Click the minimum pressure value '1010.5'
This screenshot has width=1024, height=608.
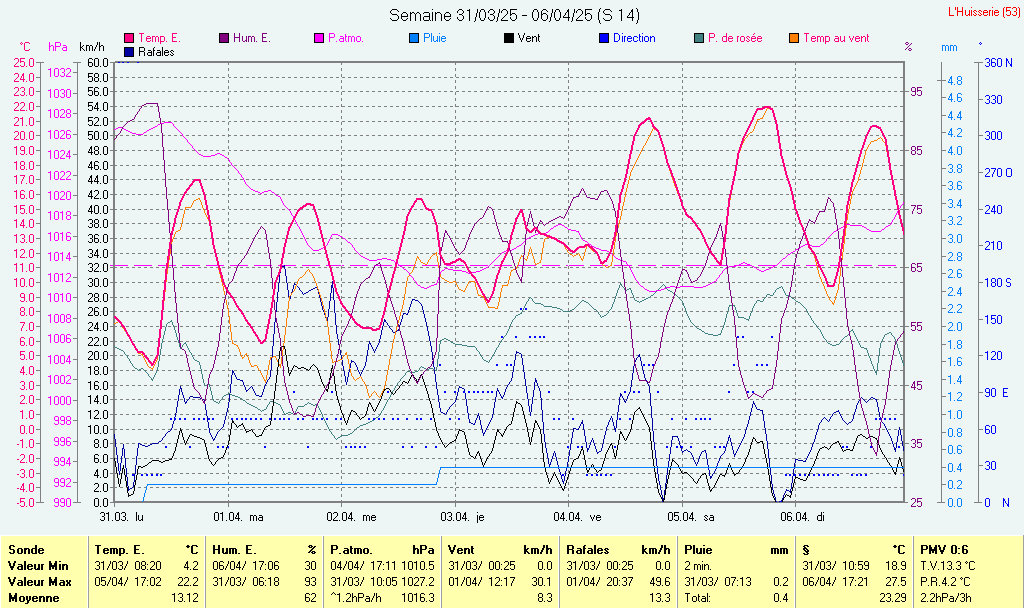(x=417, y=566)
